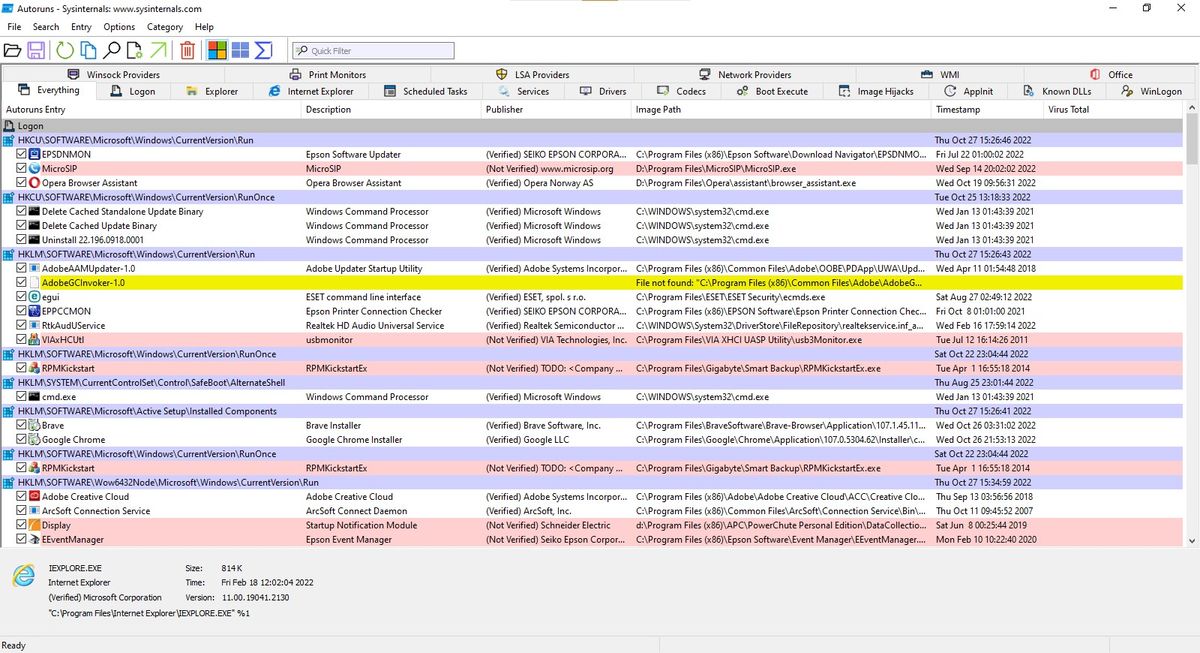Switch to the Scheduled Tasks tab

426,91
